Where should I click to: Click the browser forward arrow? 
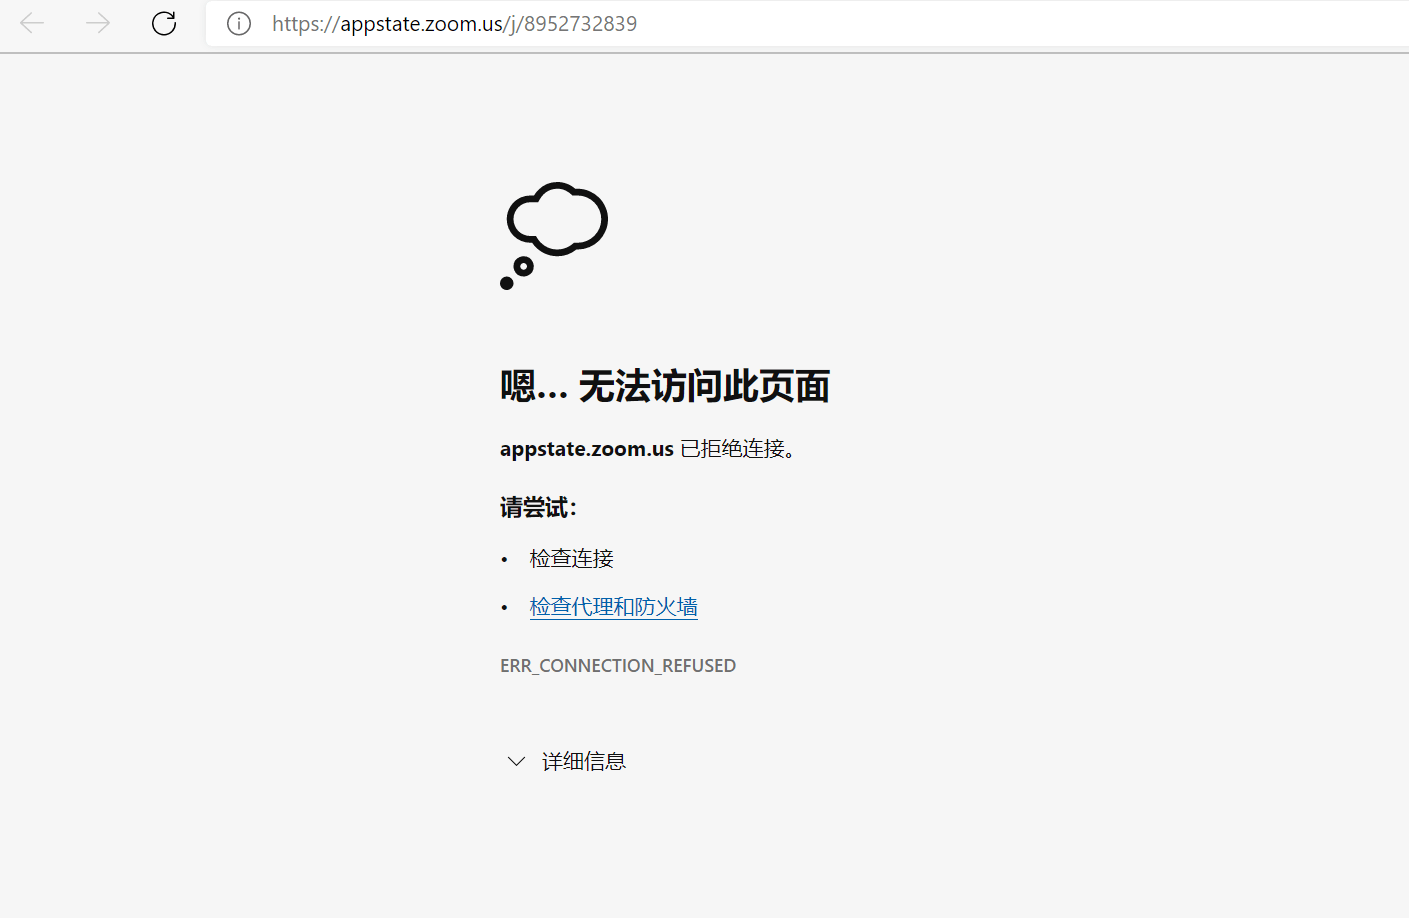[98, 23]
